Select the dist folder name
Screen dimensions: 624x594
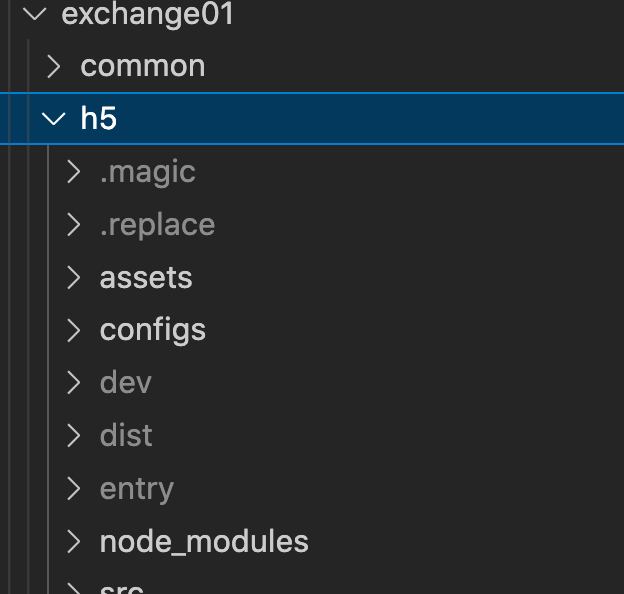[126, 436]
